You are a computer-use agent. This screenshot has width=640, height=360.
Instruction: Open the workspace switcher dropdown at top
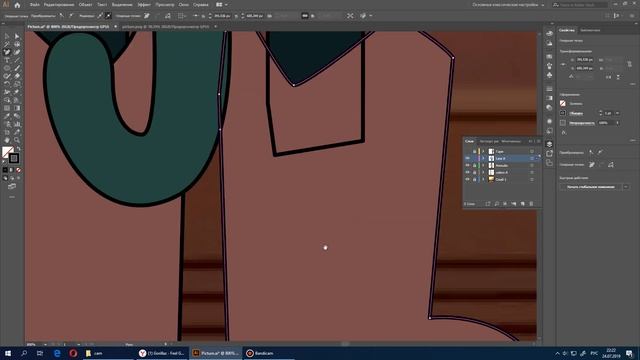[x=508, y=5]
